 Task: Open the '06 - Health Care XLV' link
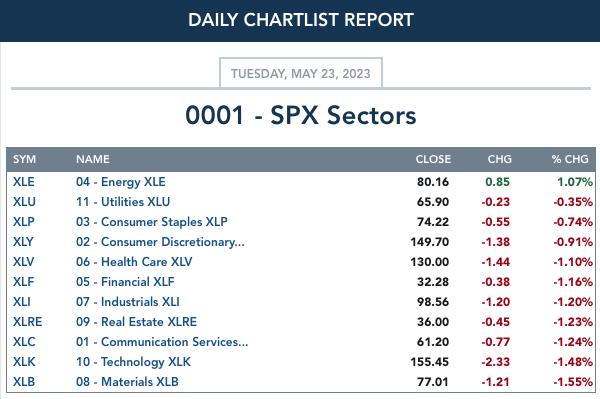(134, 262)
